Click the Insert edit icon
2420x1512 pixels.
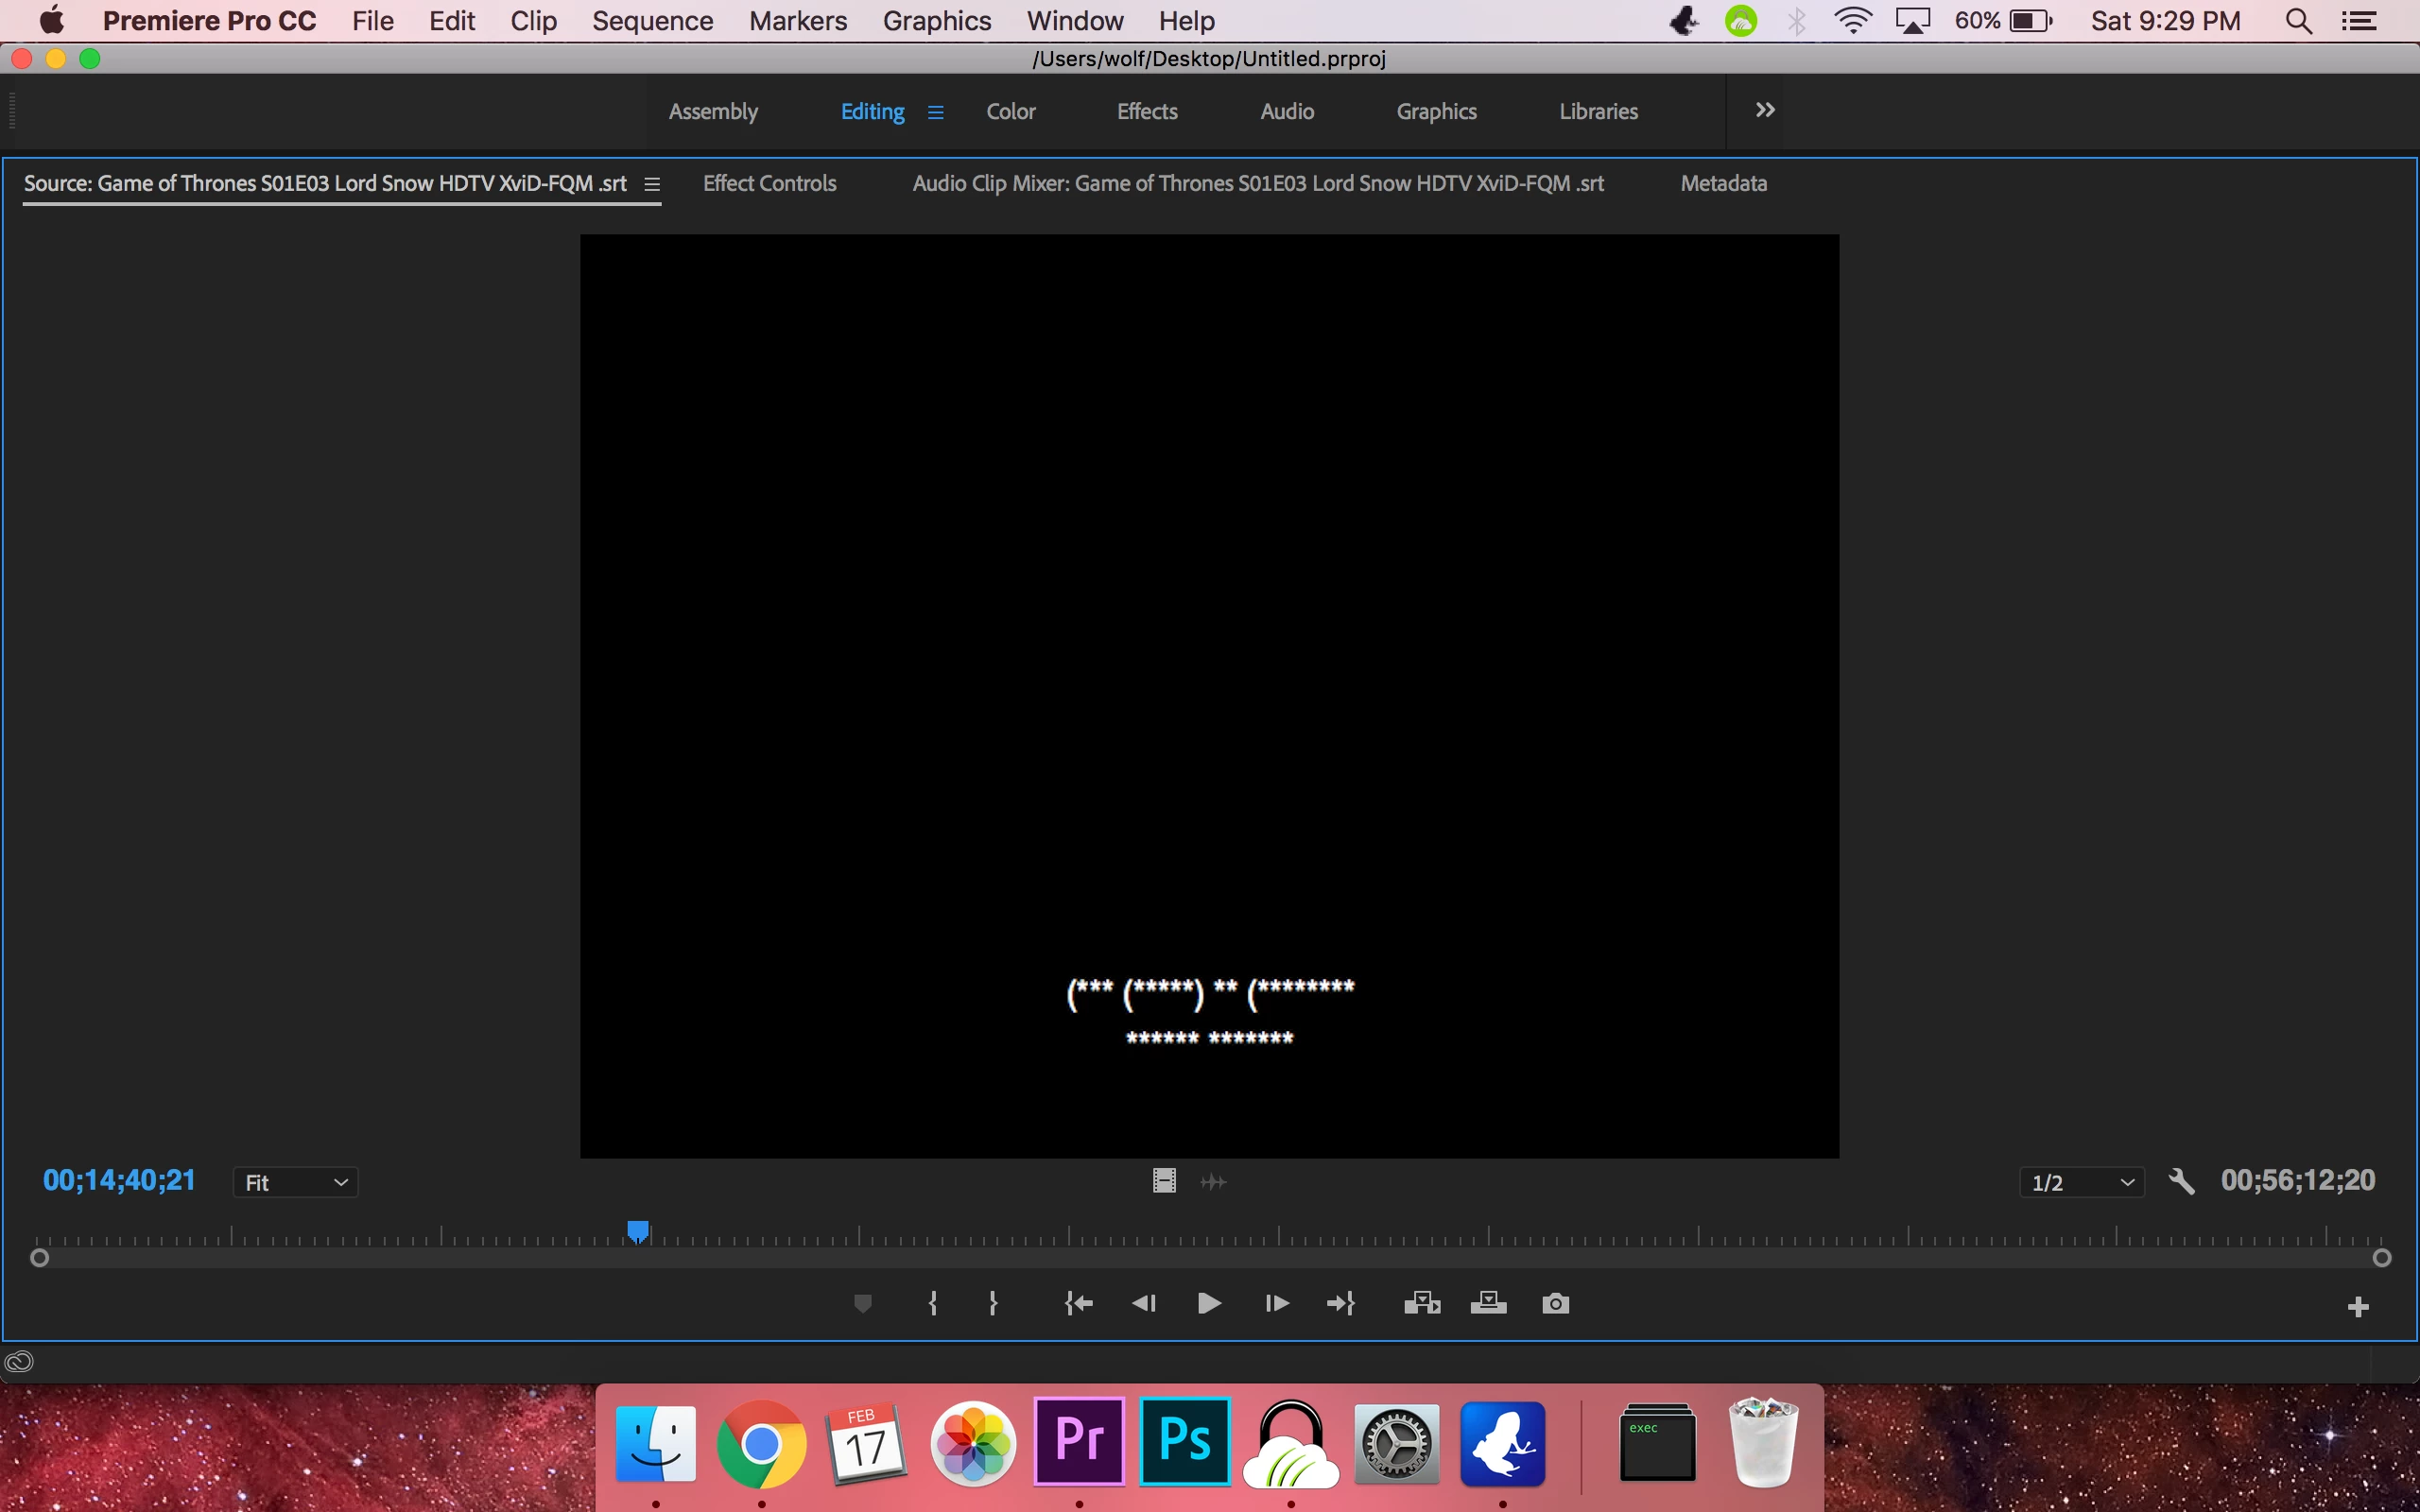(1422, 1303)
